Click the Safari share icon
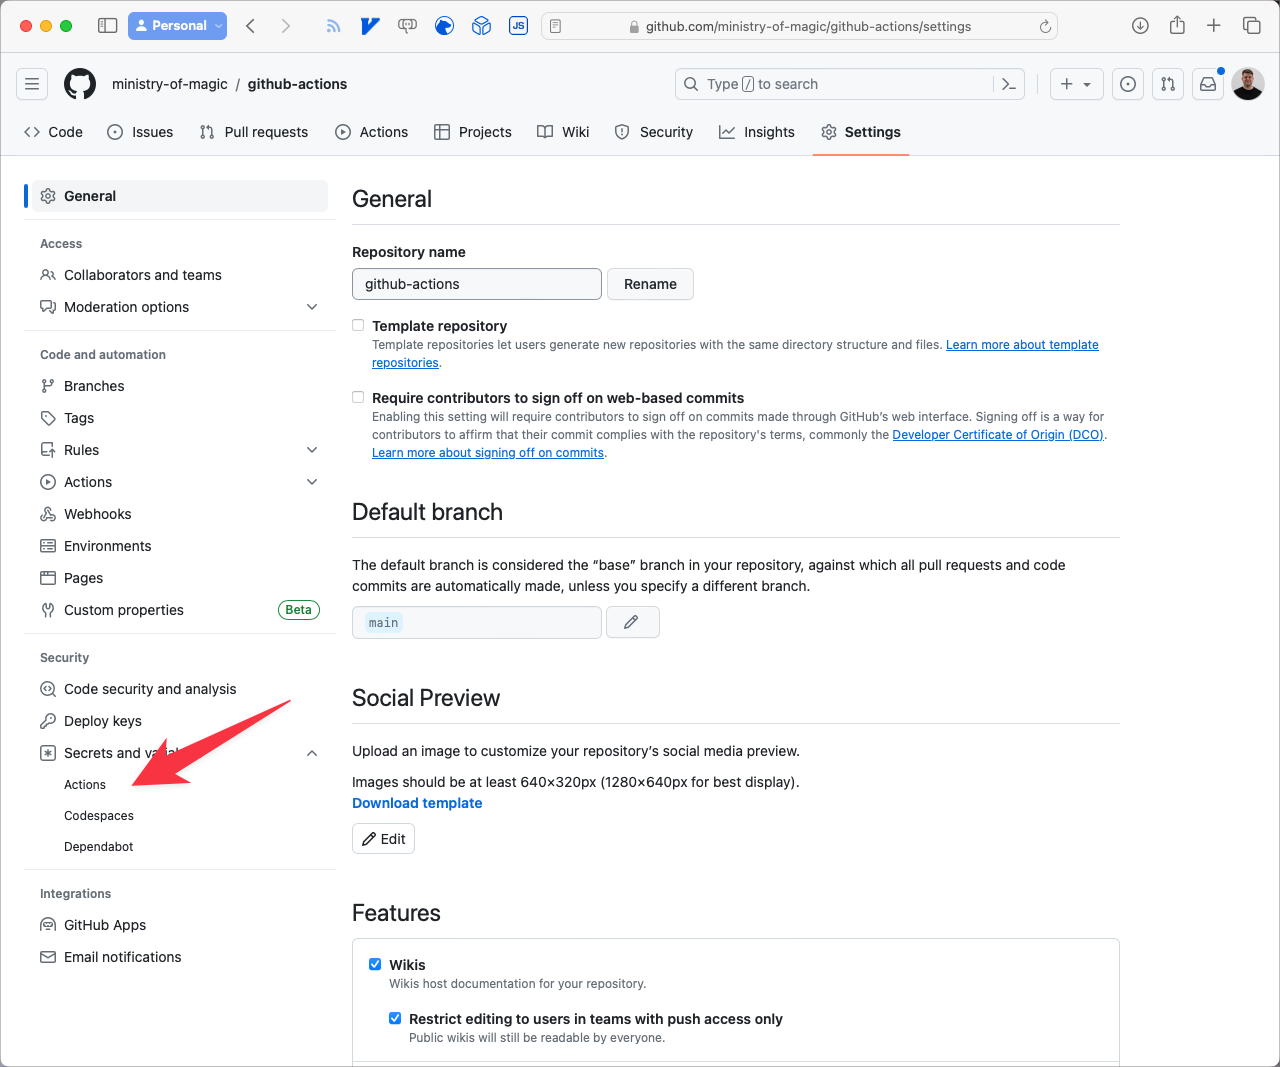 click(x=1177, y=26)
